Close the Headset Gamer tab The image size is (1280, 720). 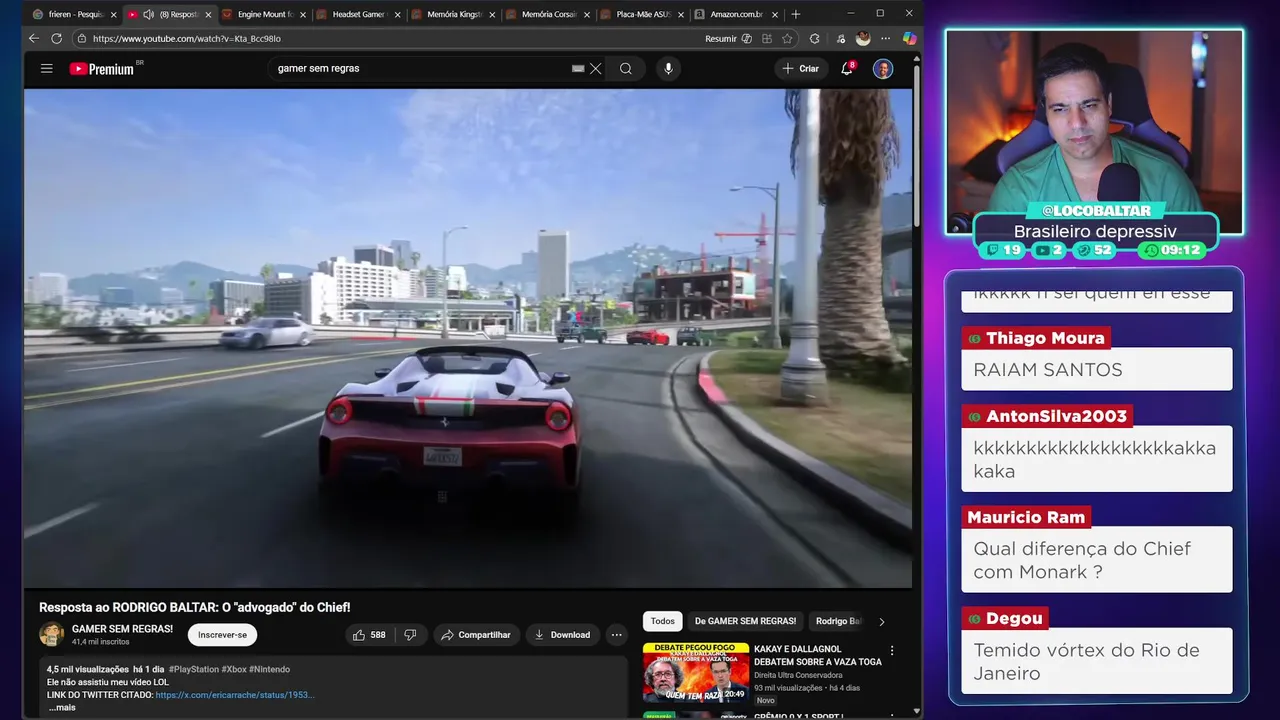click(397, 14)
